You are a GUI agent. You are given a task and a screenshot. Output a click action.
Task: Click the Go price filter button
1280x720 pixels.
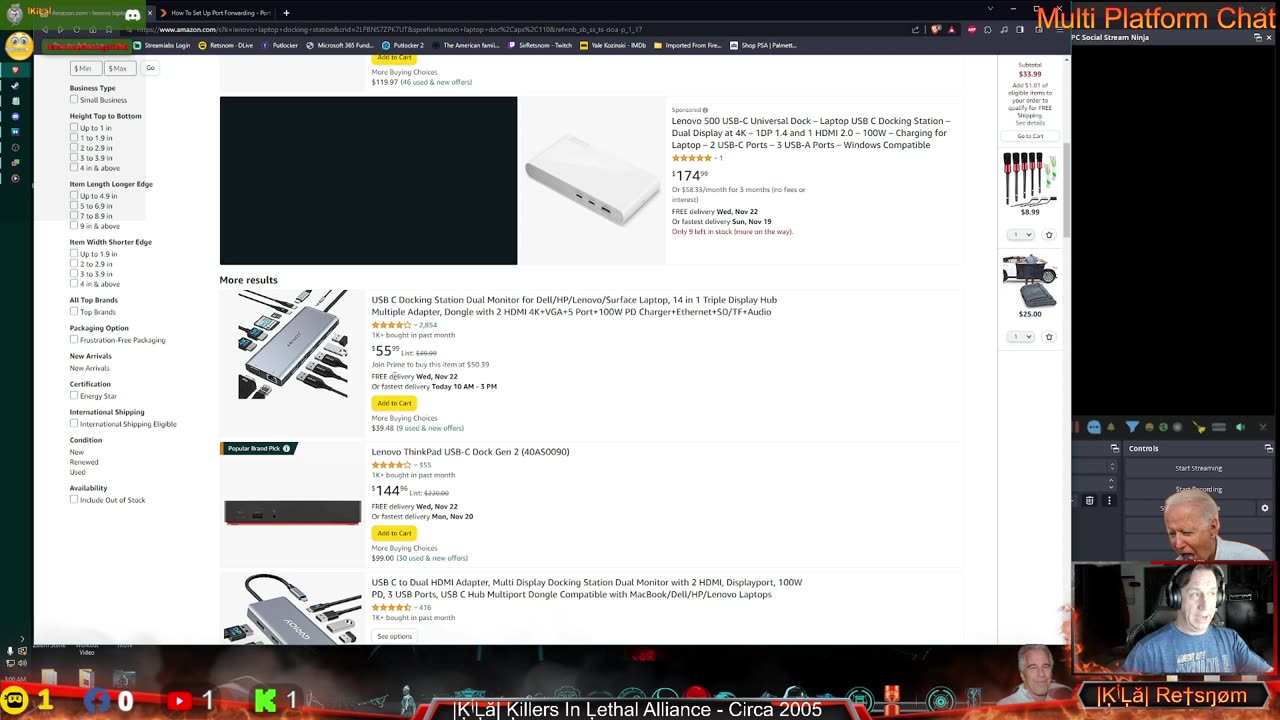150,68
